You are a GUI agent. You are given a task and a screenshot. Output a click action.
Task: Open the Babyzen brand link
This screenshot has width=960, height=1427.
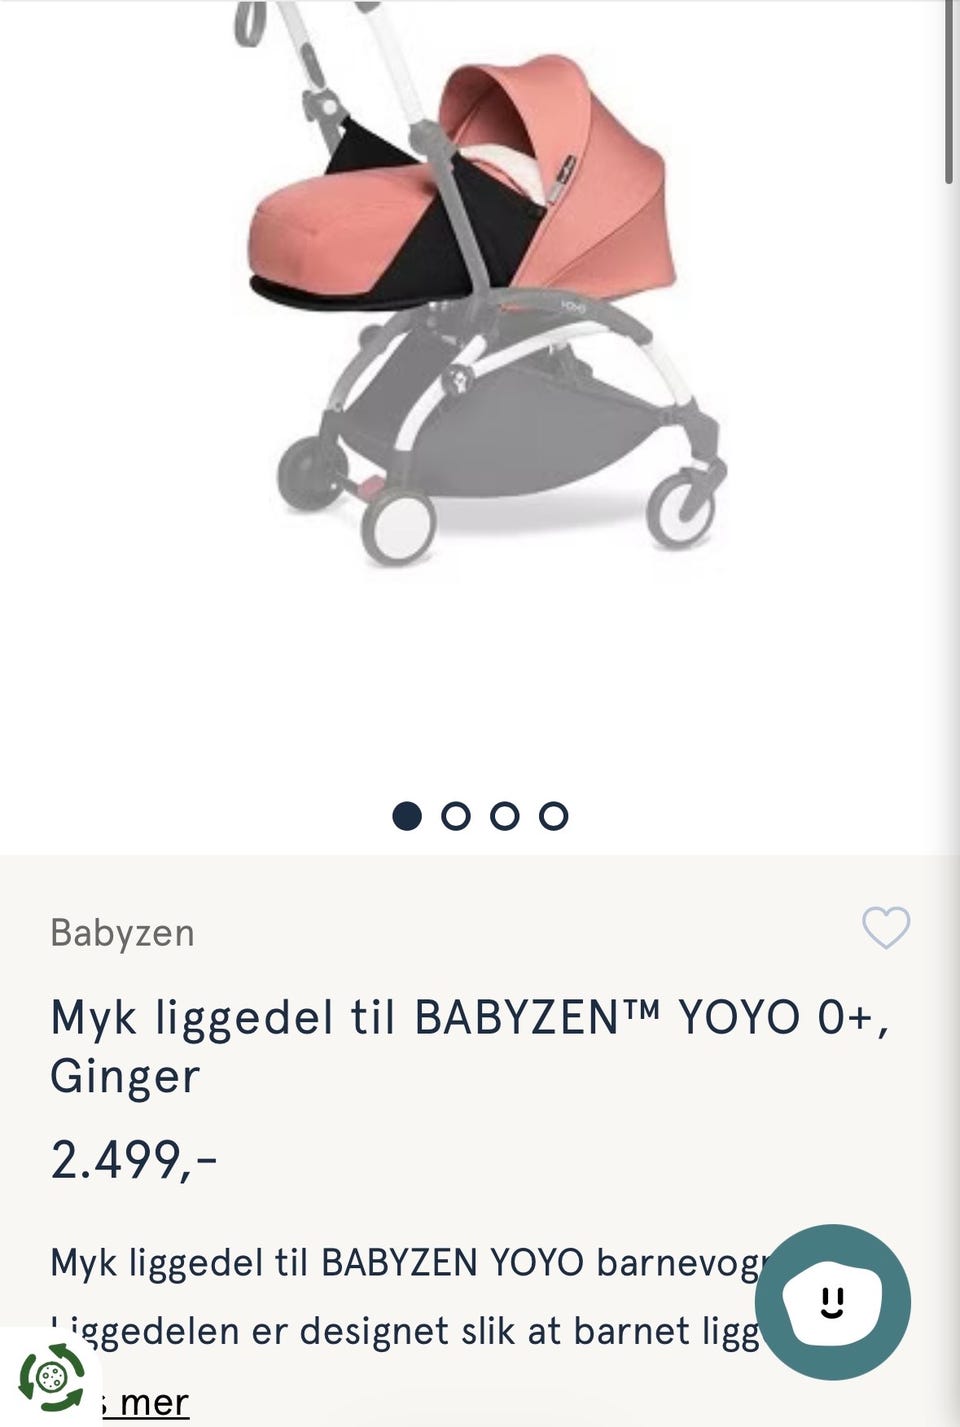122,933
